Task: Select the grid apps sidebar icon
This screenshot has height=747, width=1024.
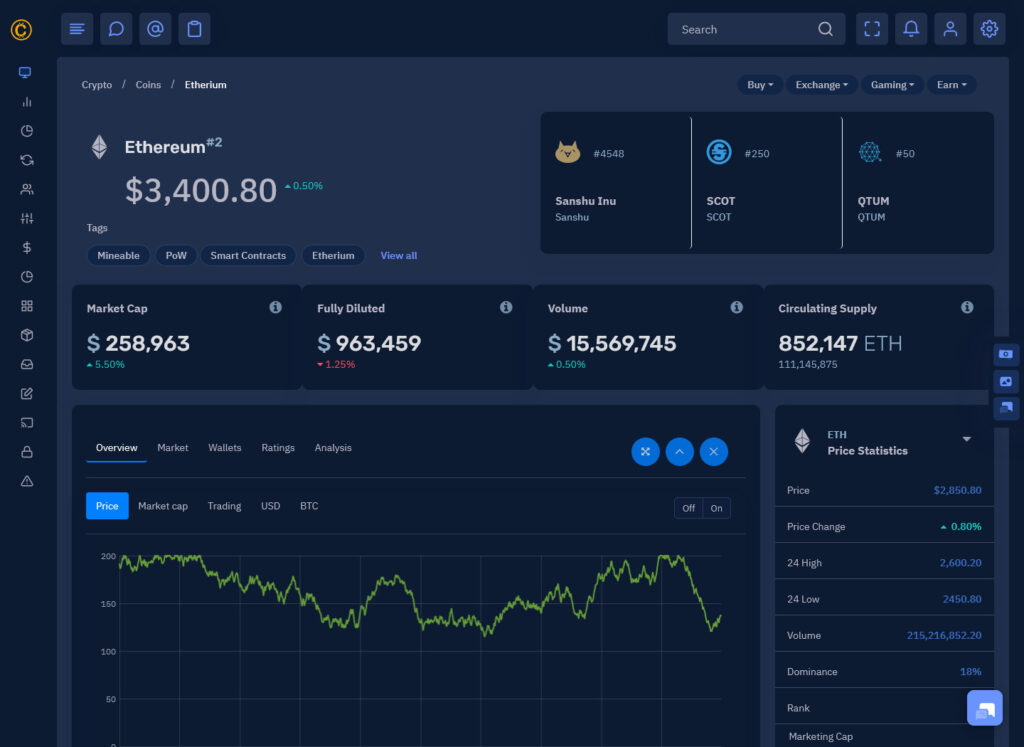Action: point(27,306)
